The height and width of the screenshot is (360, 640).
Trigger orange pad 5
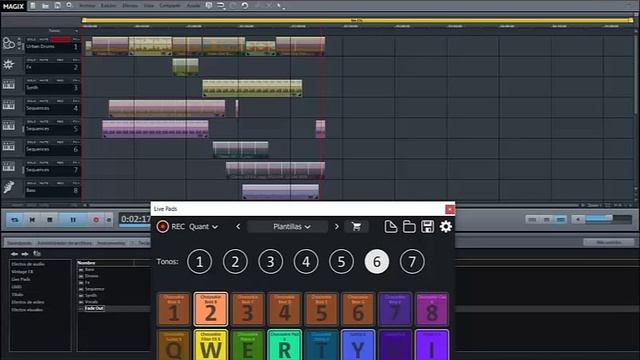point(321,309)
